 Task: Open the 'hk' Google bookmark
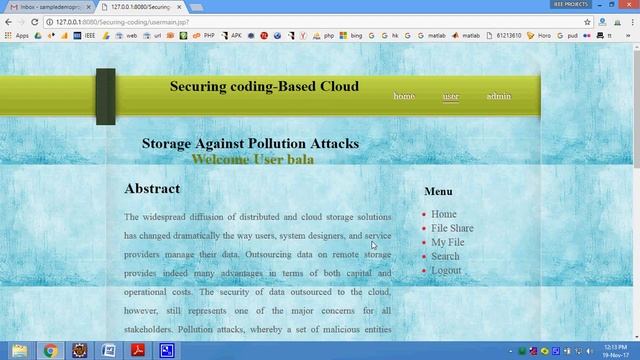coord(390,36)
